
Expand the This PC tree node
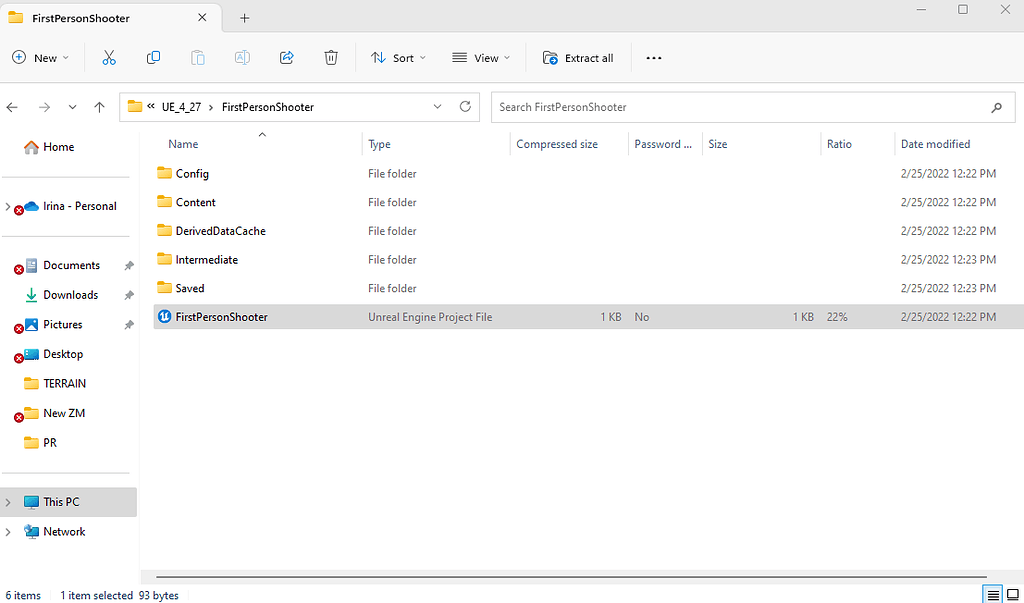click(9, 502)
